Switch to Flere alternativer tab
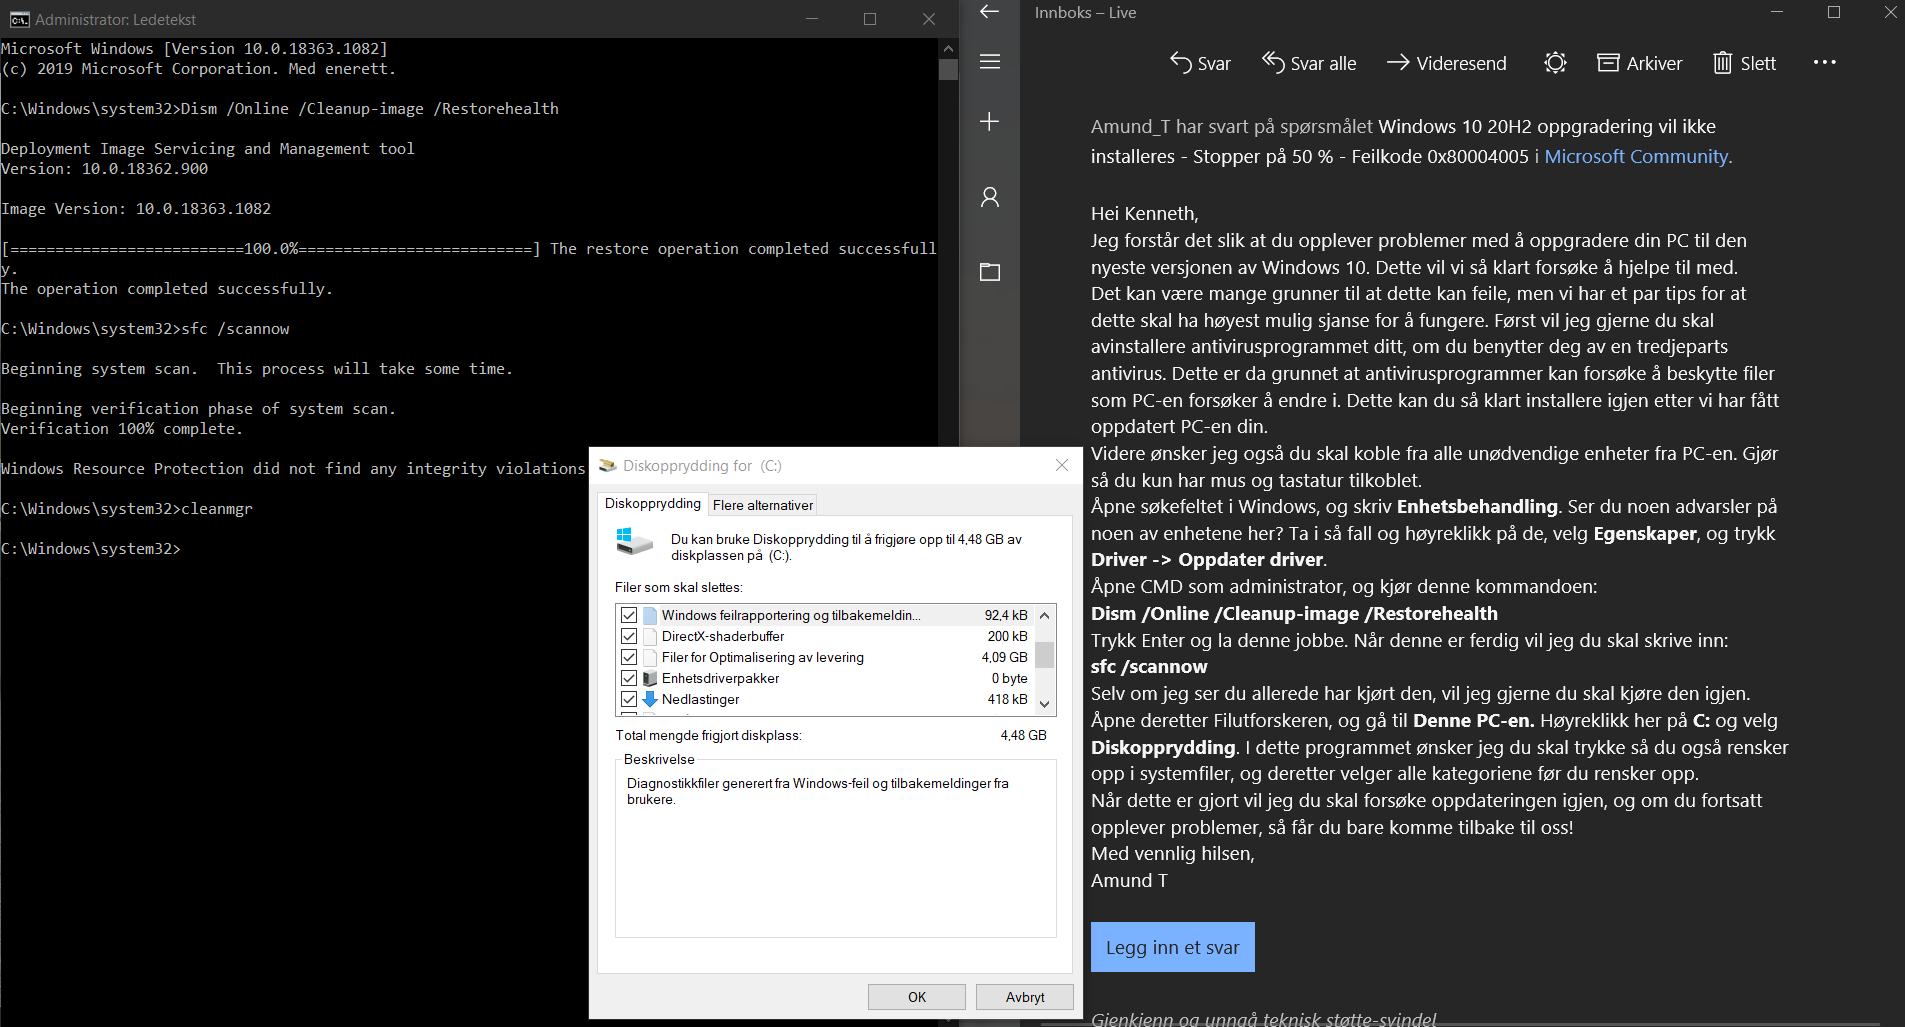 (x=763, y=505)
